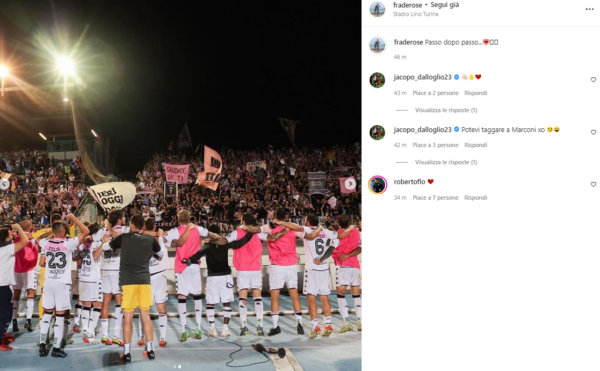Screen dimensions: 600x371
Task: Click fraderose avatar beside the caption
Action: pyautogui.click(x=377, y=45)
